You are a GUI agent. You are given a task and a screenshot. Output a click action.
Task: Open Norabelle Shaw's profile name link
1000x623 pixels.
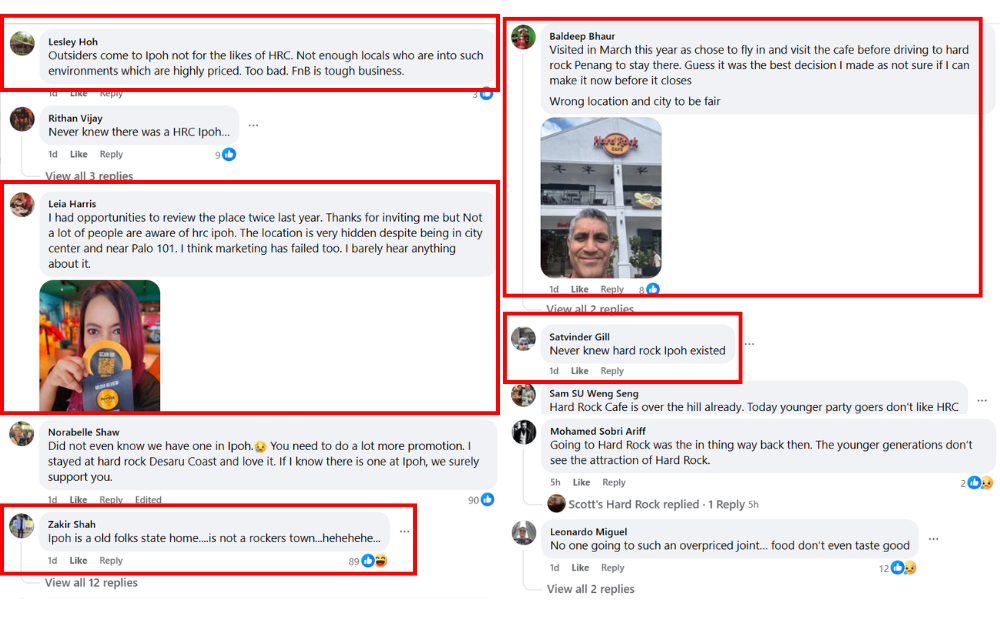click(x=83, y=432)
